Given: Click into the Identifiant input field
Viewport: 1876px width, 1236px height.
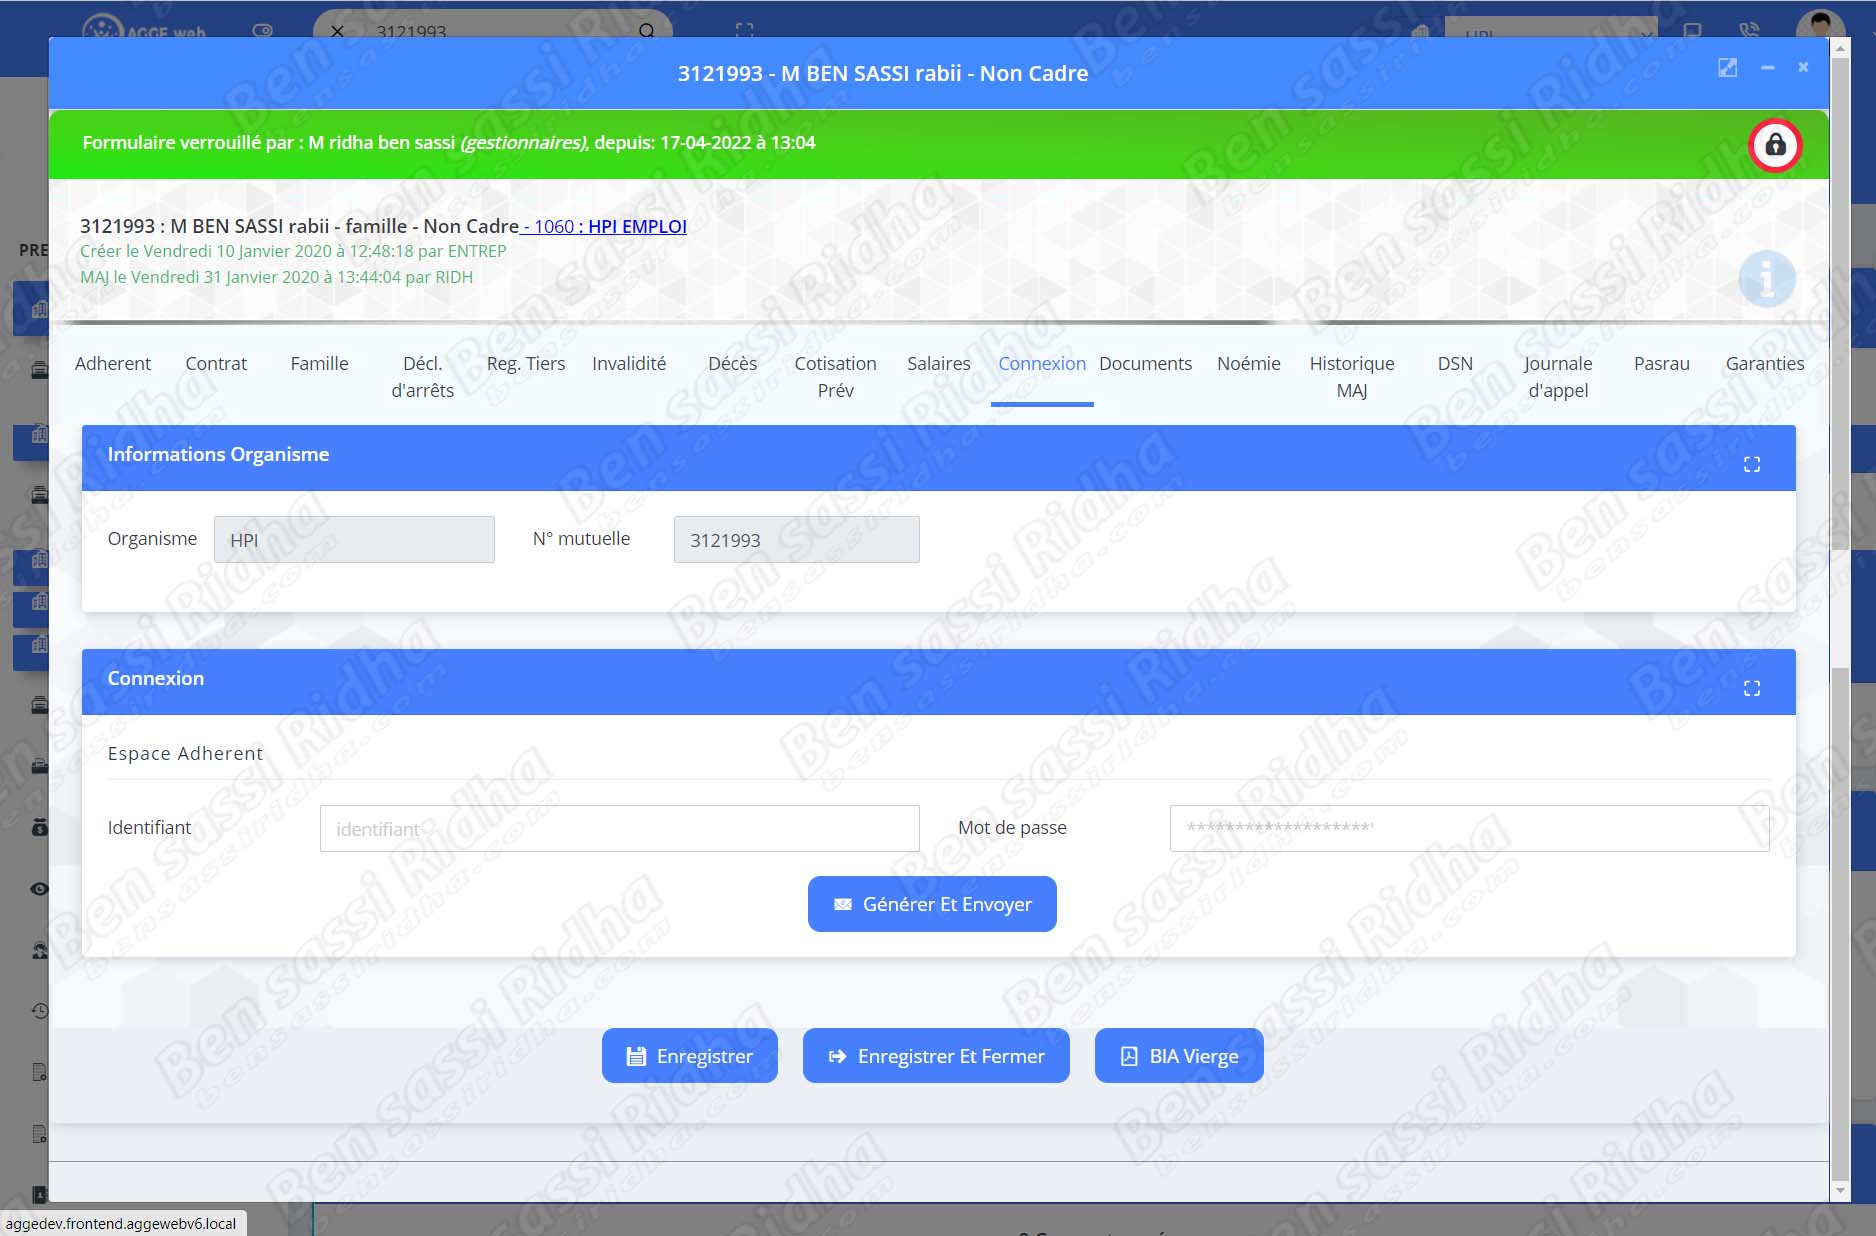Looking at the screenshot, I should click(x=619, y=829).
